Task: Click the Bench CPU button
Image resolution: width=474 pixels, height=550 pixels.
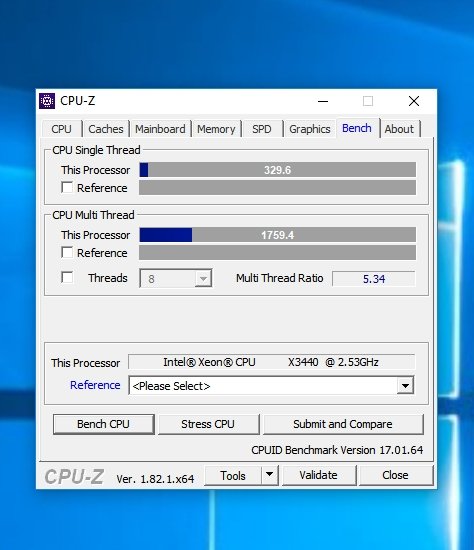Action: click(x=104, y=424)
